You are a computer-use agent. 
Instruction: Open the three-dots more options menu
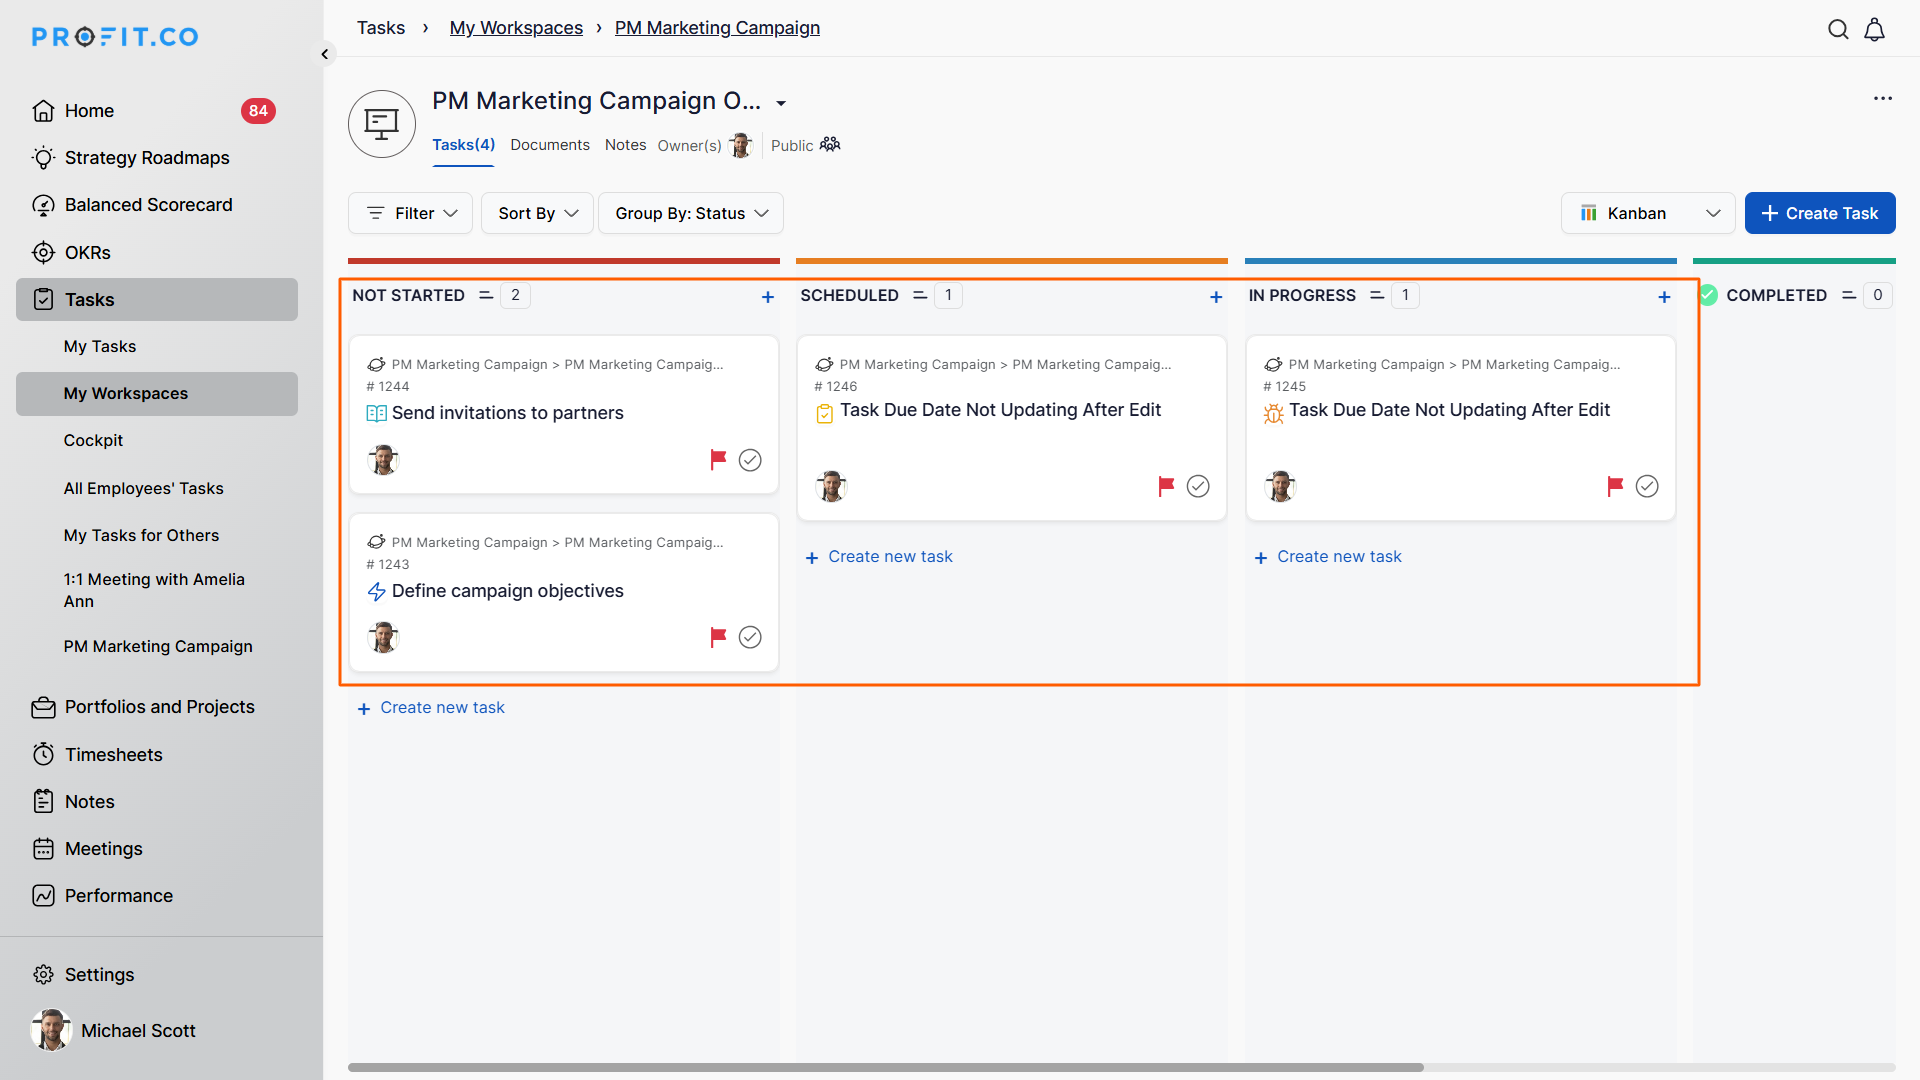point(1883,98)
